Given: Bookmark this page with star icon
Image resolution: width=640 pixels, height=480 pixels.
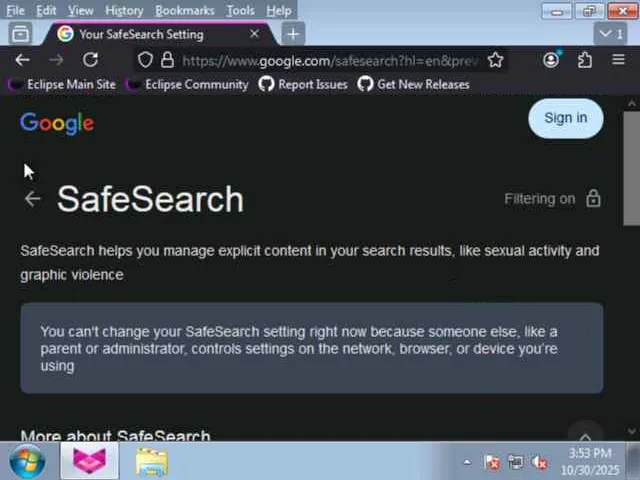Looking at the screenshot, I should coord(495,60).
